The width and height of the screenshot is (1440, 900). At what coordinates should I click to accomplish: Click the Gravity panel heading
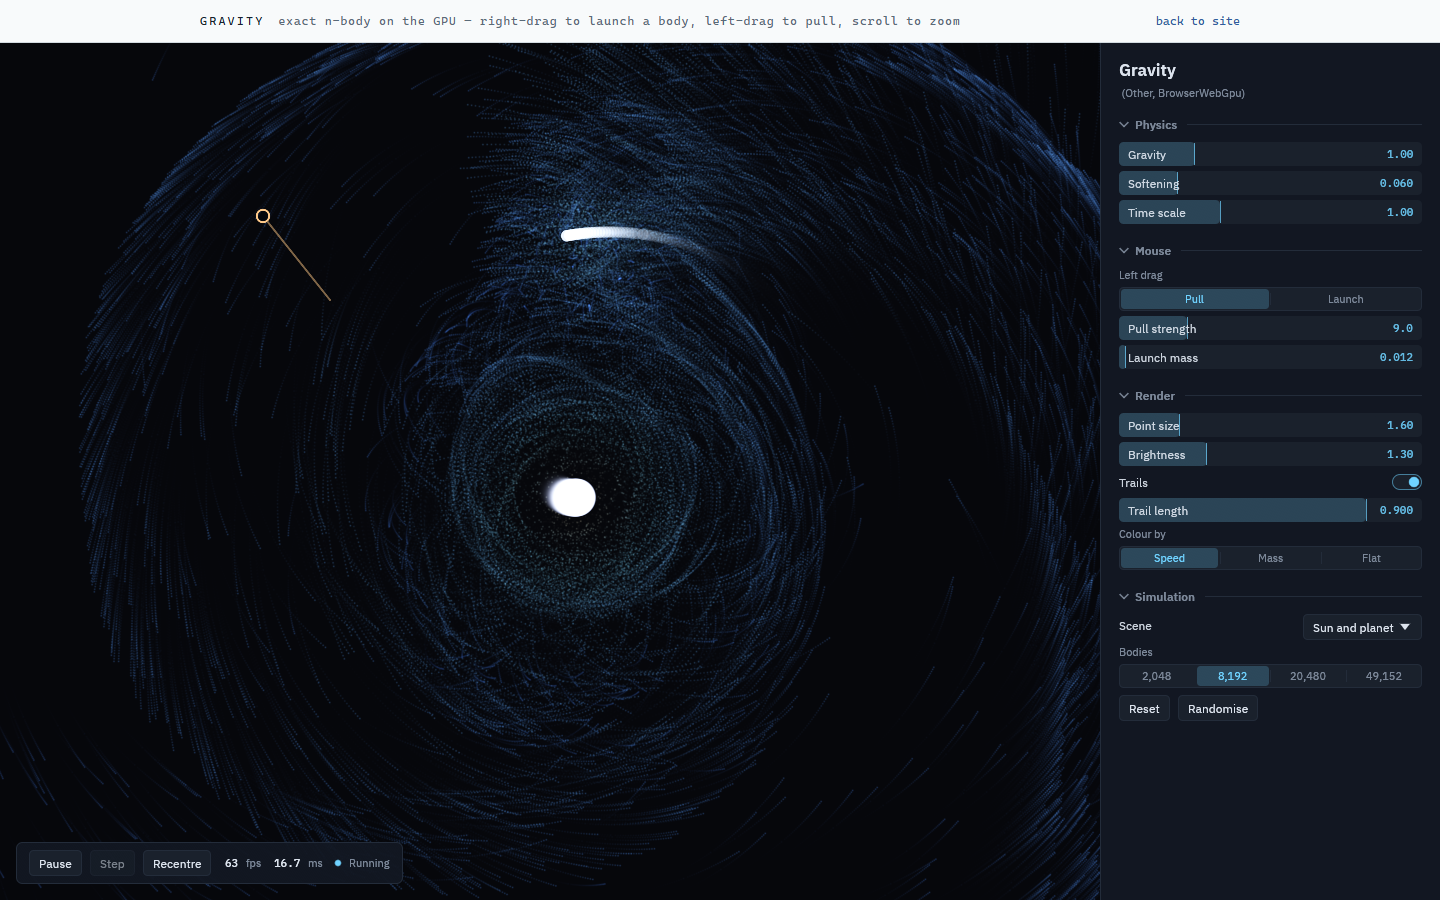coord(1147,70)
